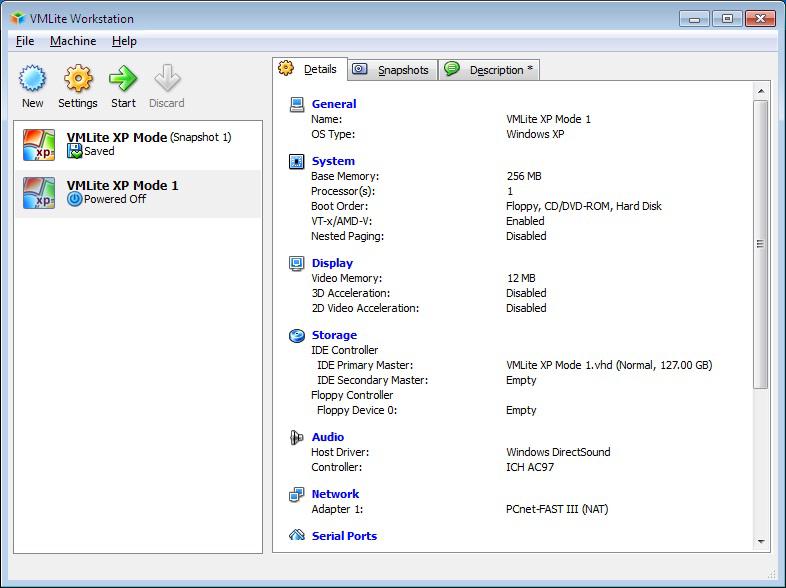The width and height of the screenshot is (786, 588).
Task: Switch to the Details tab label
Action: point(320,69)
